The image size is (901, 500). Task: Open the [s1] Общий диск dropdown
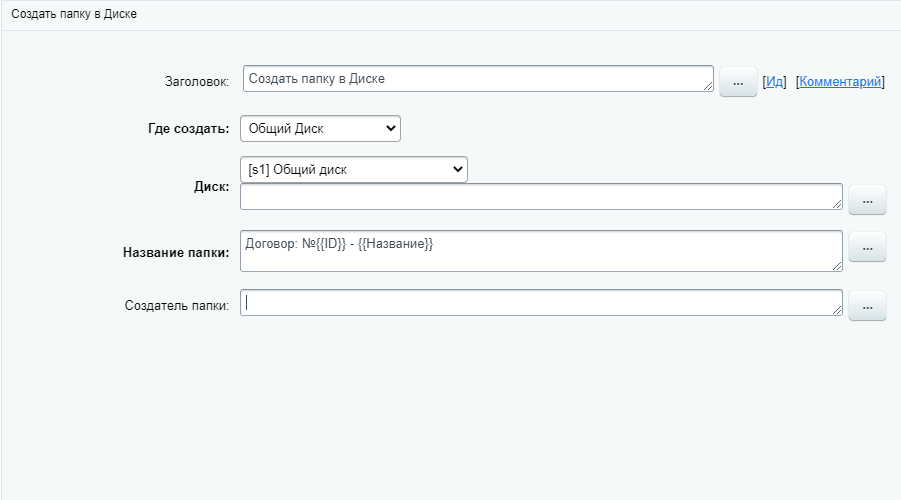tap(354, 170)
